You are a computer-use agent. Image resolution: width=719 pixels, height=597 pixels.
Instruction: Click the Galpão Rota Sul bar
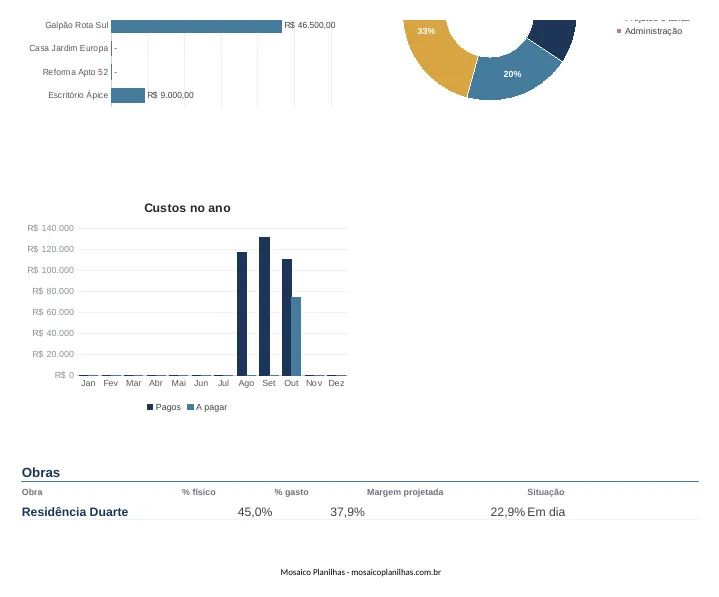click(x=196, y=26)
